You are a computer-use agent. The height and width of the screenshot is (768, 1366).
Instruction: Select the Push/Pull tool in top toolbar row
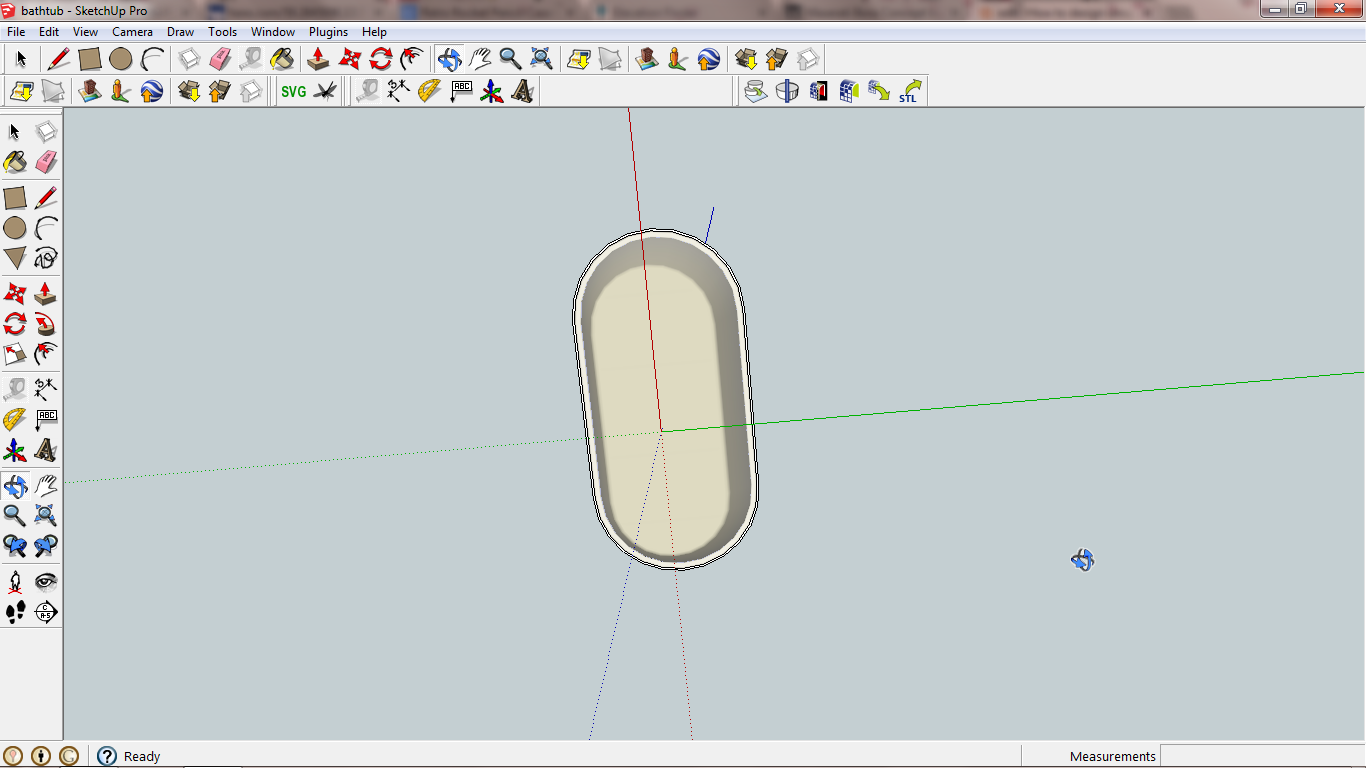tap(318, 58)
